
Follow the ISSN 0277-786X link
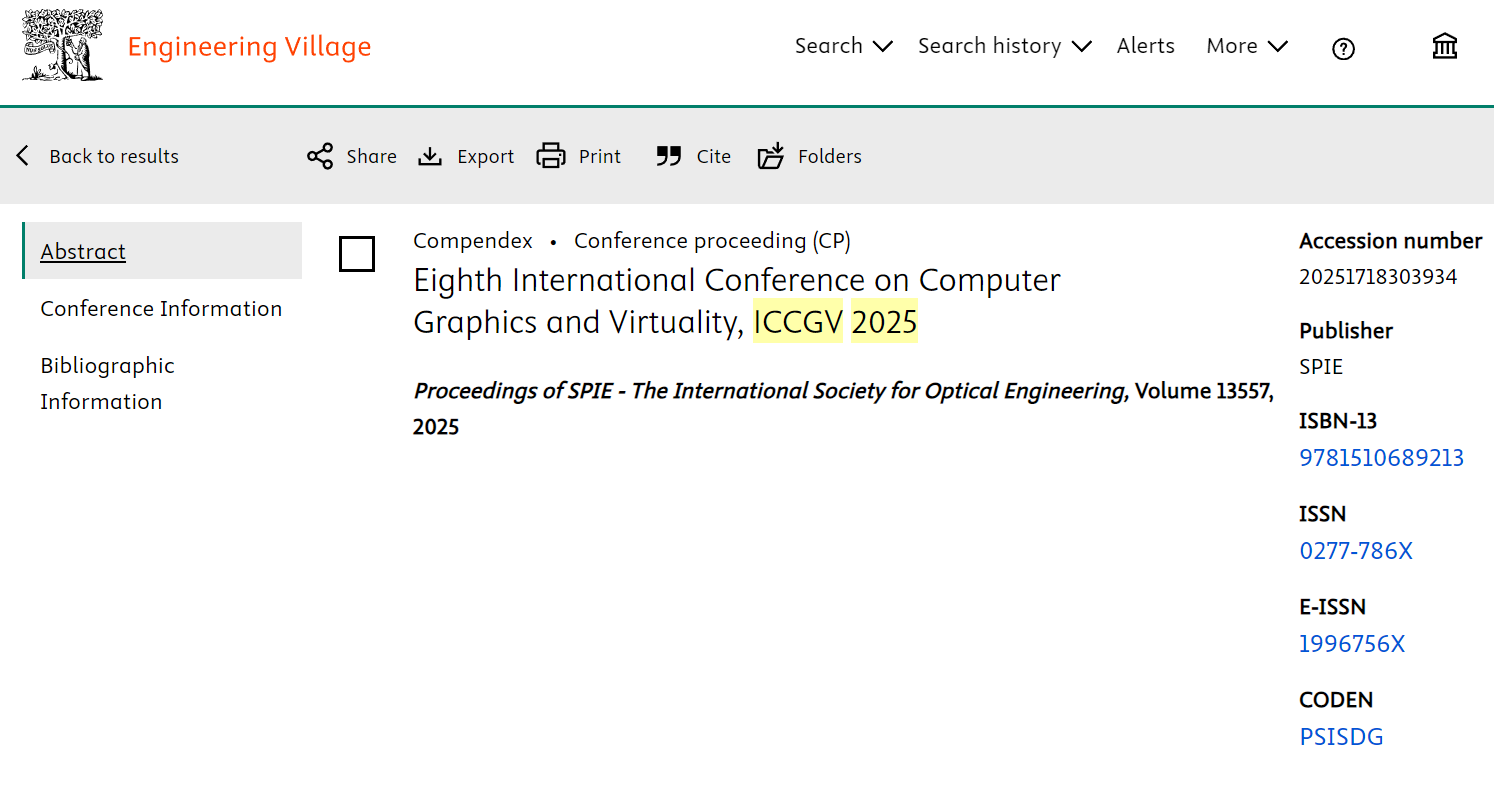pyautogui.click(x=1355, y=551)
